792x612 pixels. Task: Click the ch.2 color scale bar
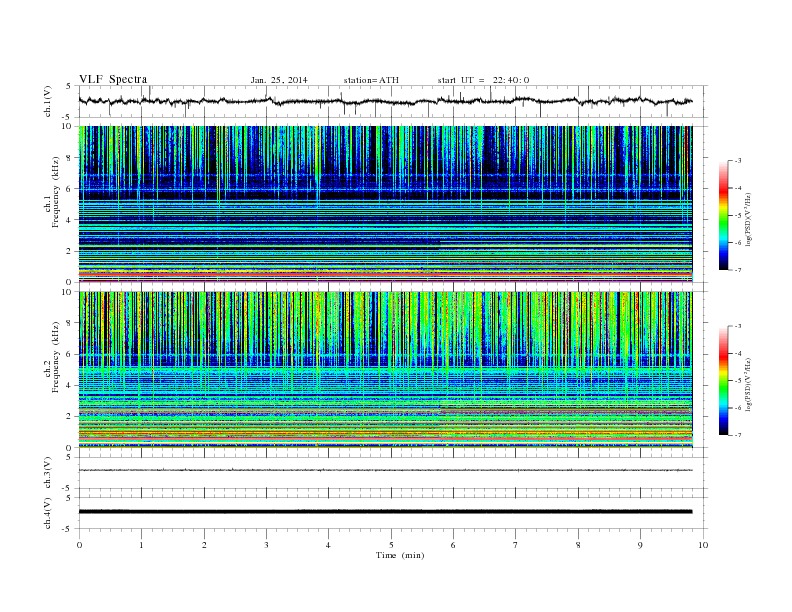pyautogui.click(x=723, y=380)
